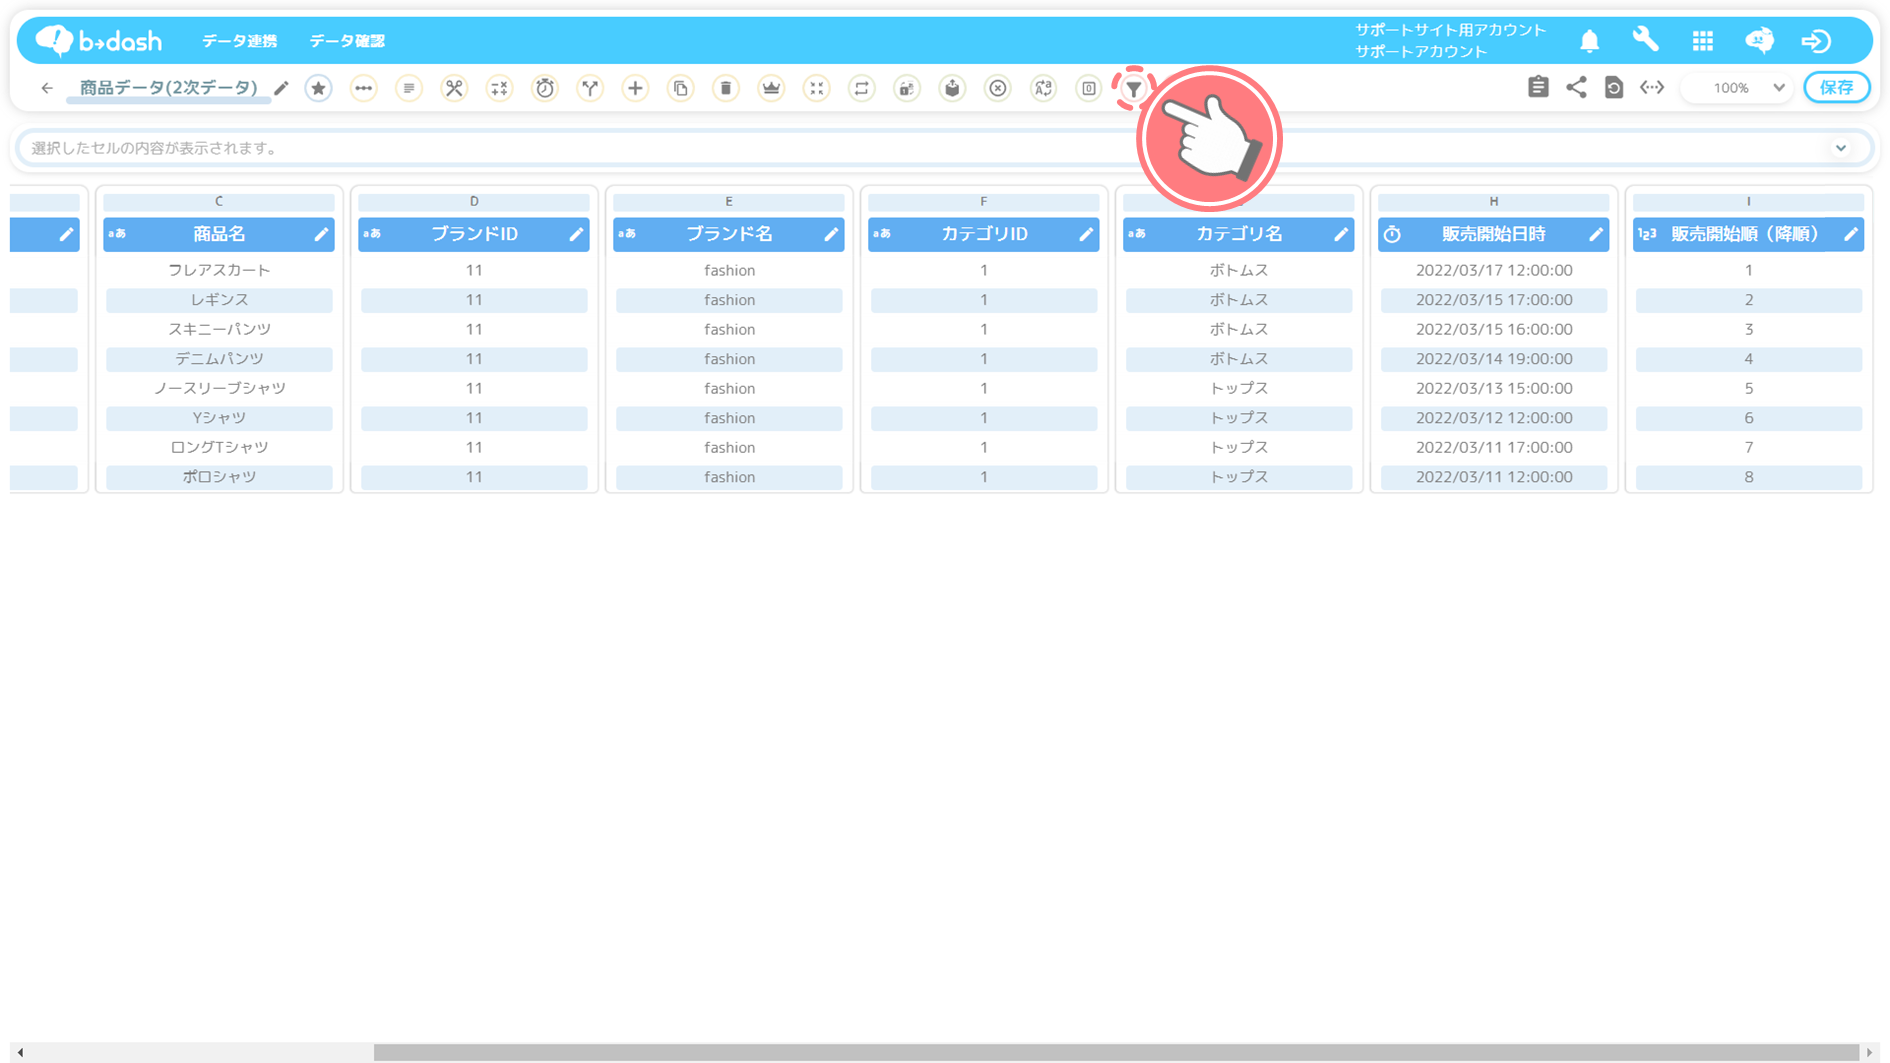Select the ロングTシャツ cell
Viewport: 1890px width, 1063px height.
coord(219,447)
